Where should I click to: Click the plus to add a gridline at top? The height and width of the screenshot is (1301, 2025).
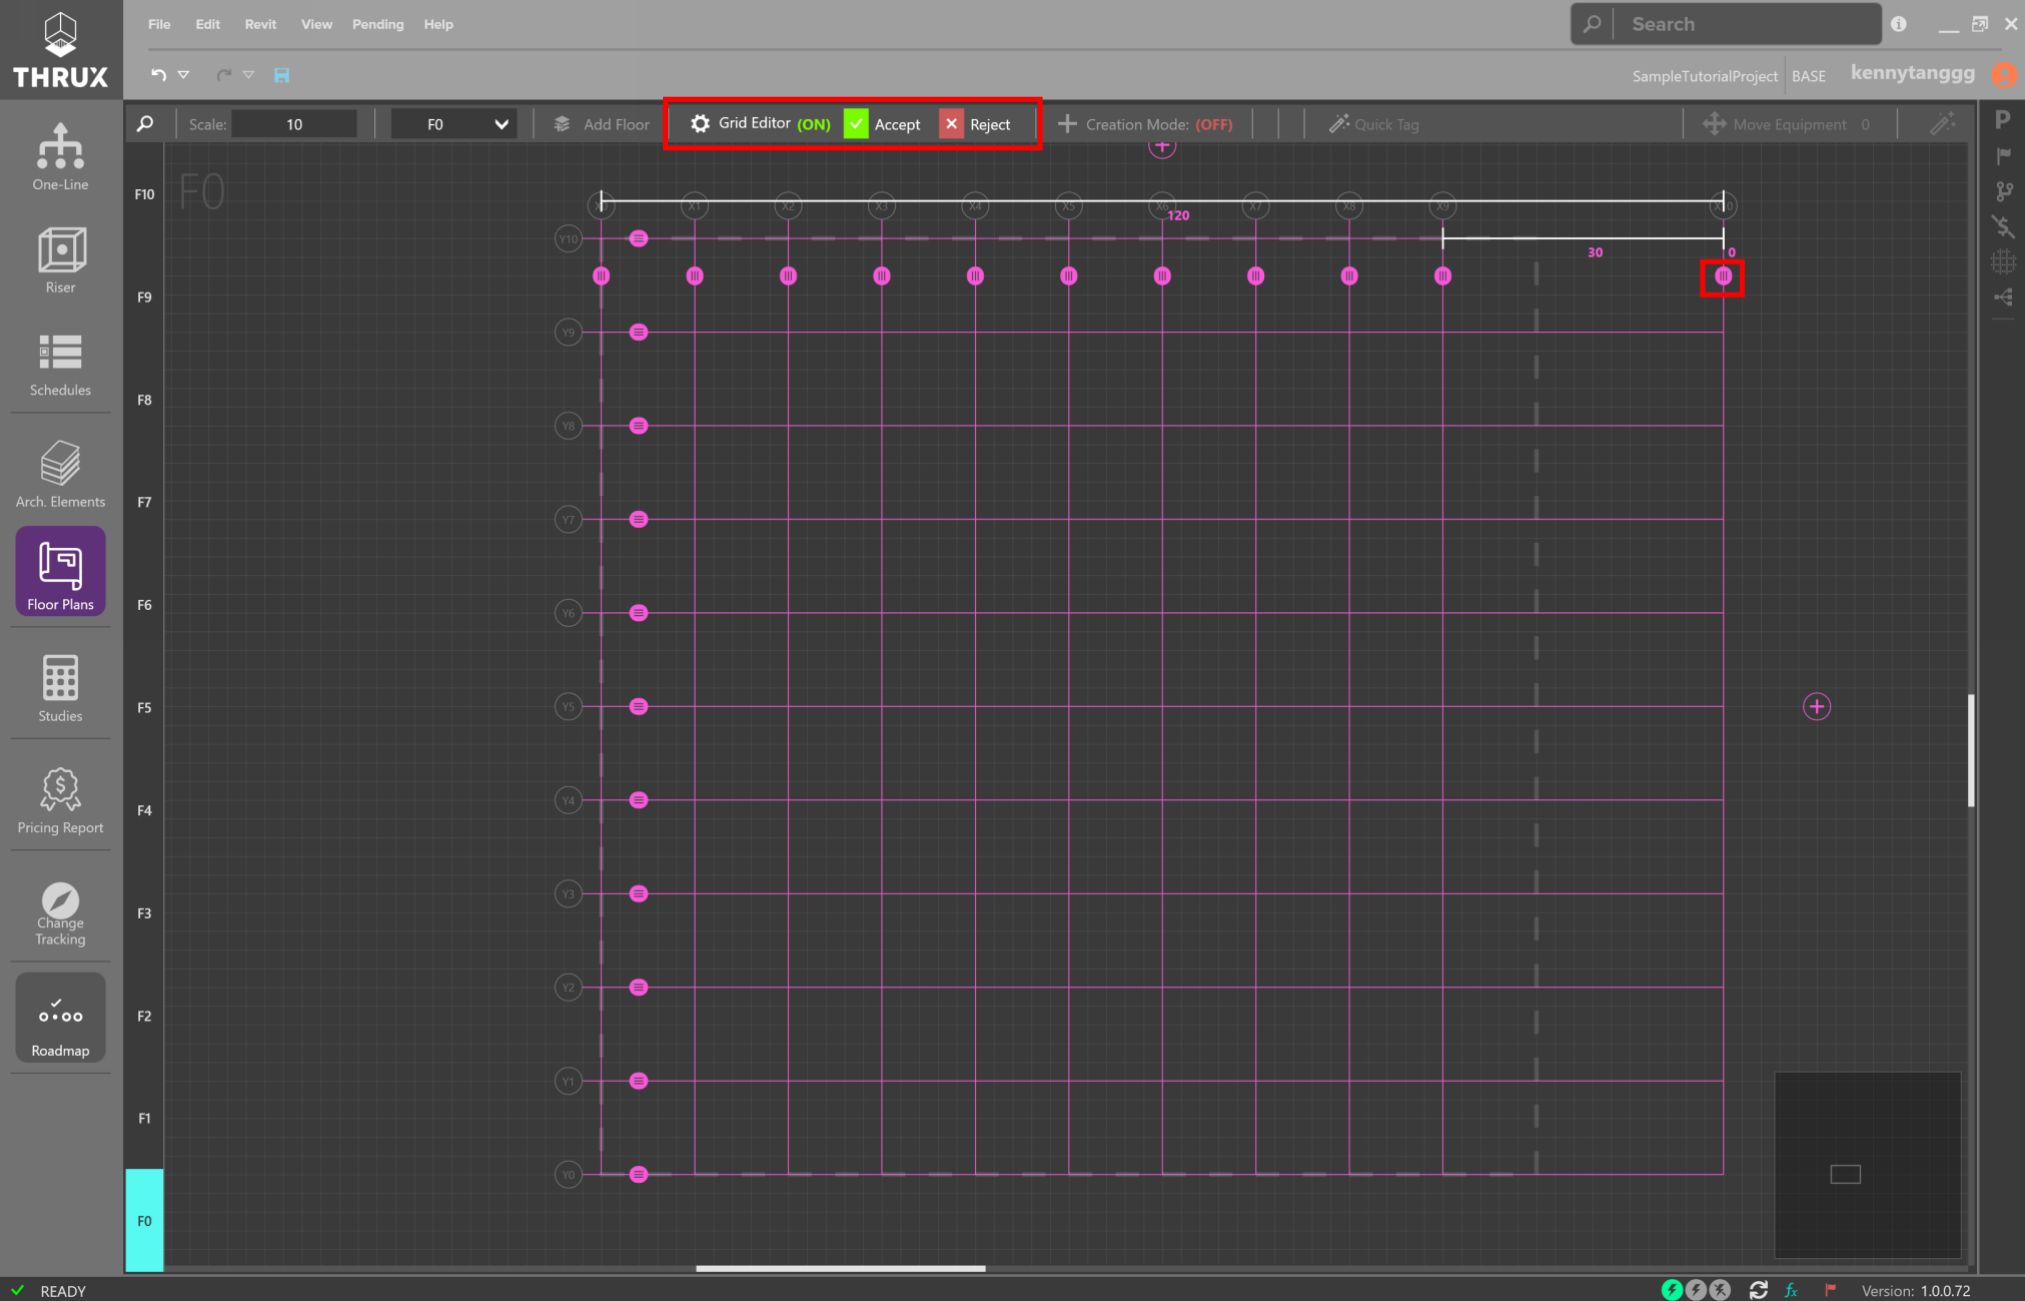(1161, 147)
